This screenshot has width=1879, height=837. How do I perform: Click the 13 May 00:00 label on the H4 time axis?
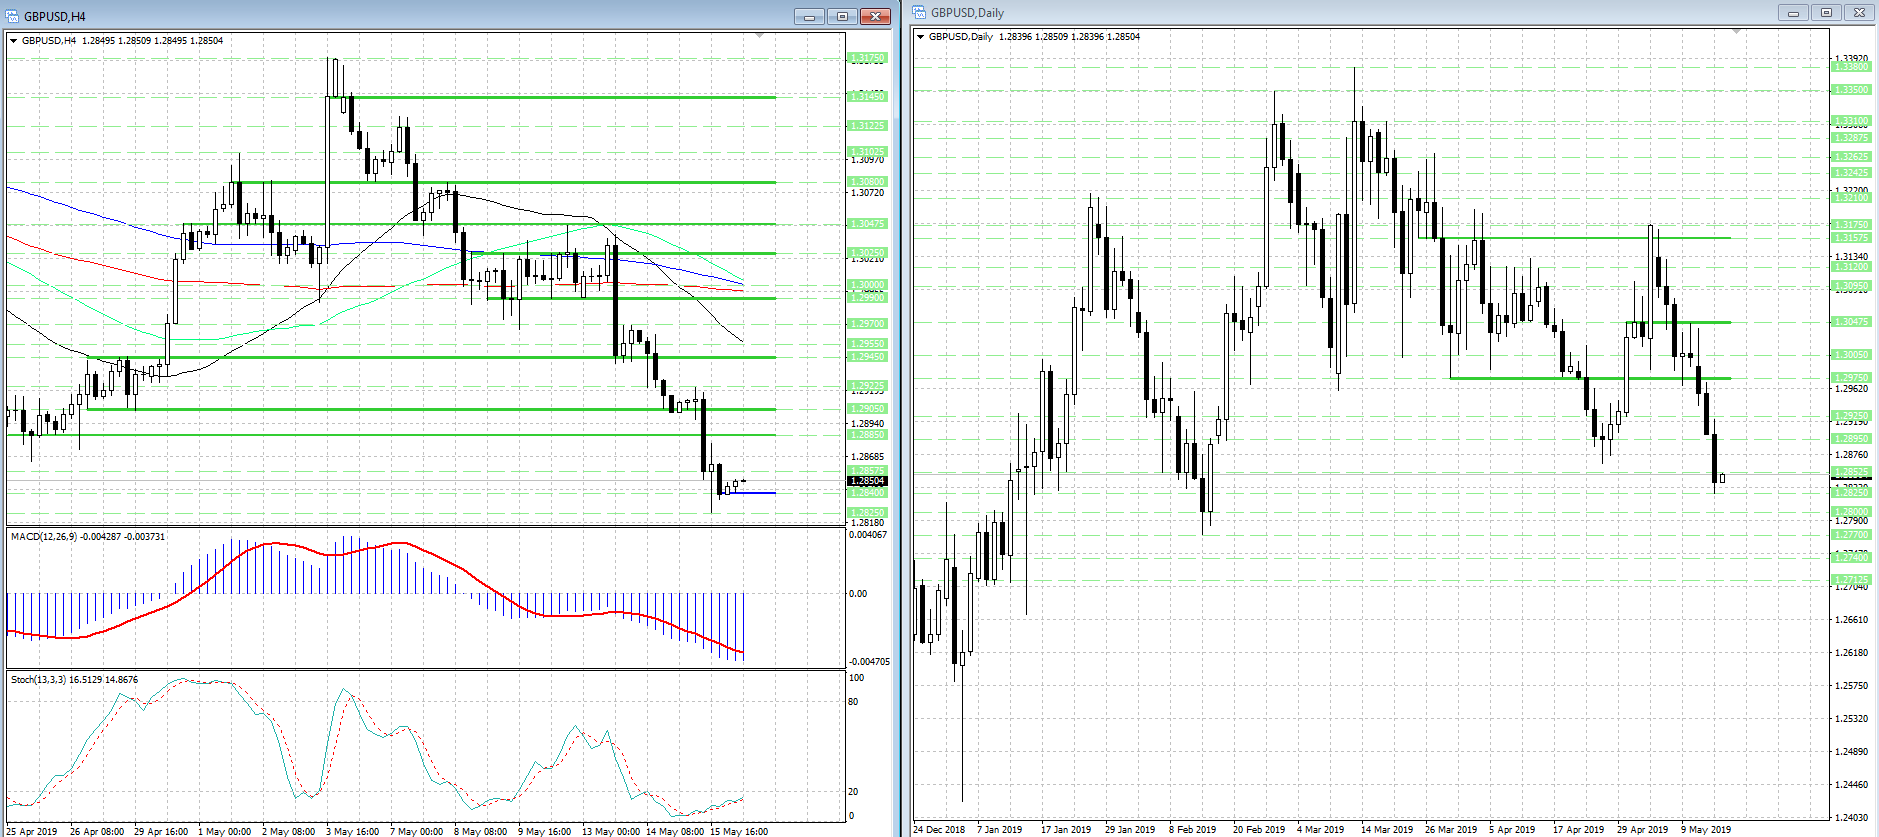(611, 831)
